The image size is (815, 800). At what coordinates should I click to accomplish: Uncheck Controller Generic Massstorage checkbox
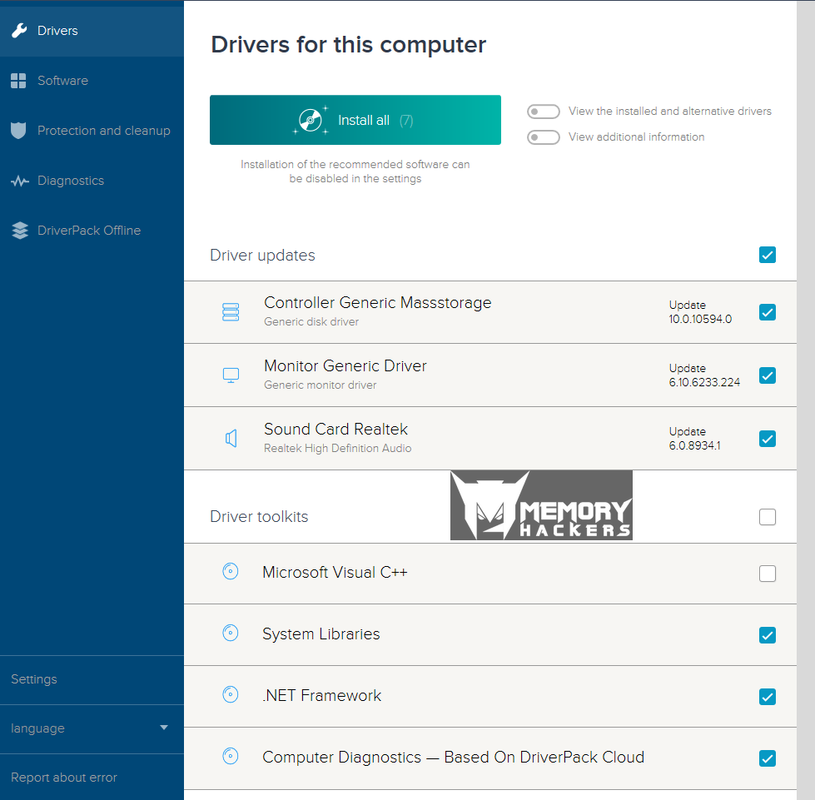tap(767, 312)
